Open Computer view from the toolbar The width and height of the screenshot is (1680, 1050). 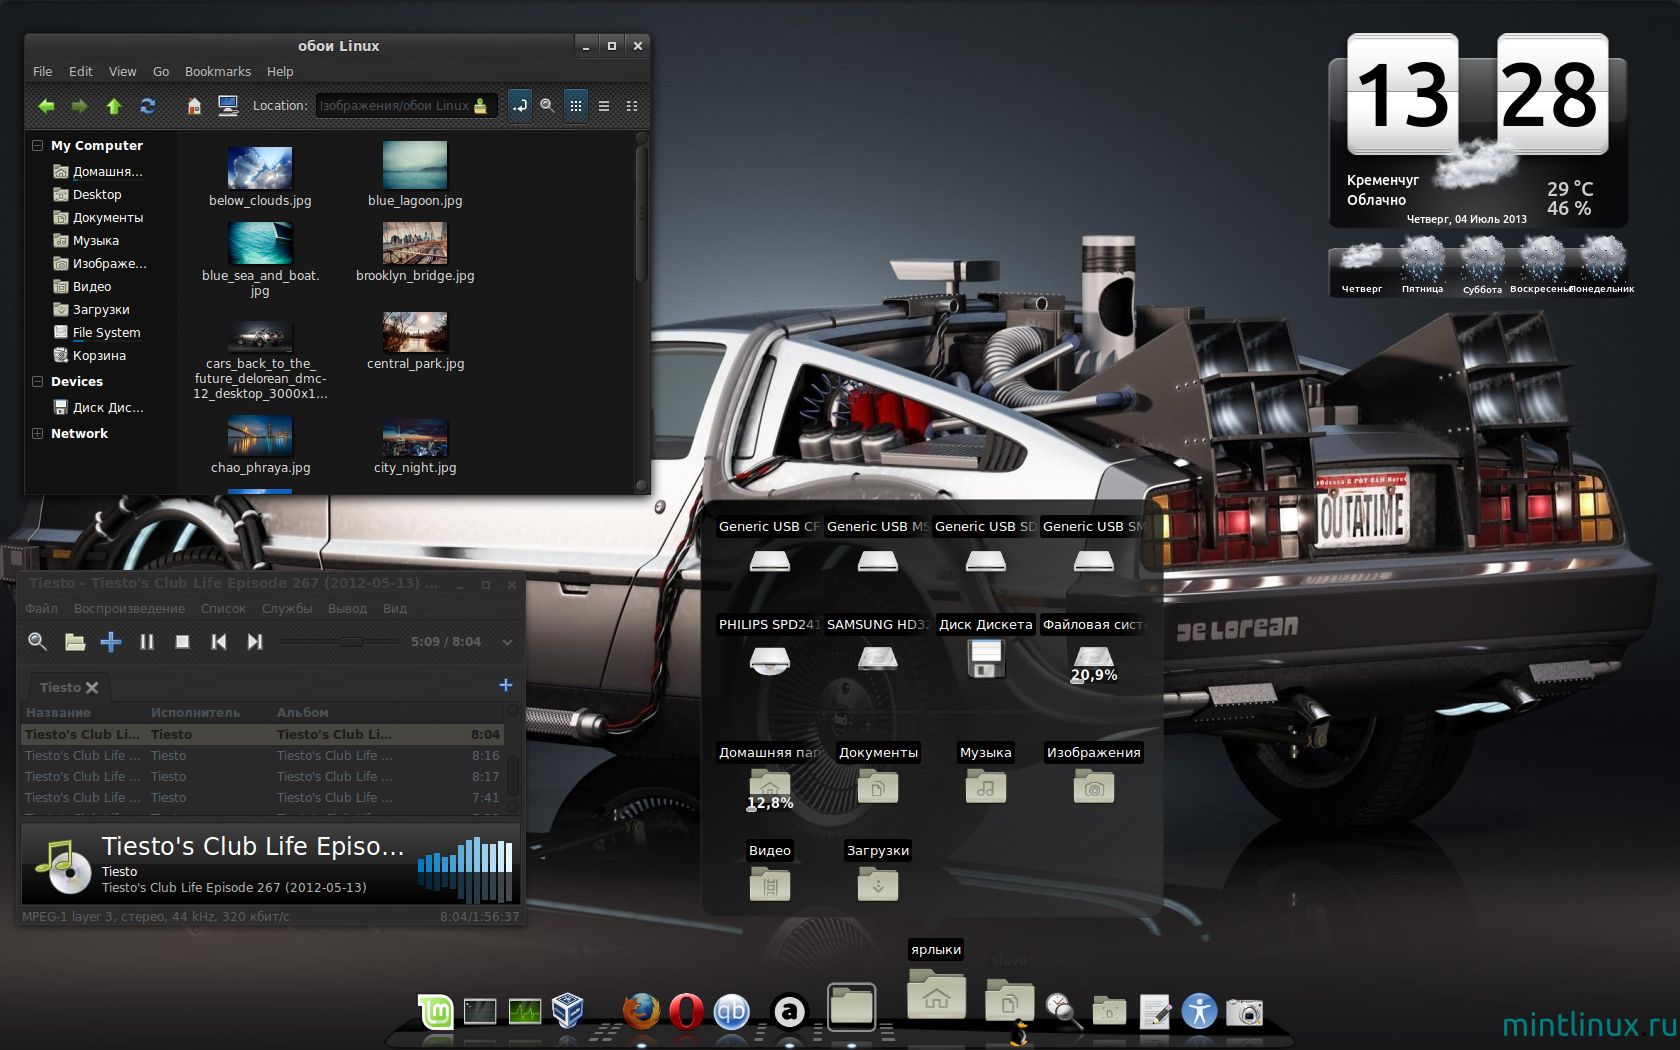pyautogui.click(x=228, y=106)
